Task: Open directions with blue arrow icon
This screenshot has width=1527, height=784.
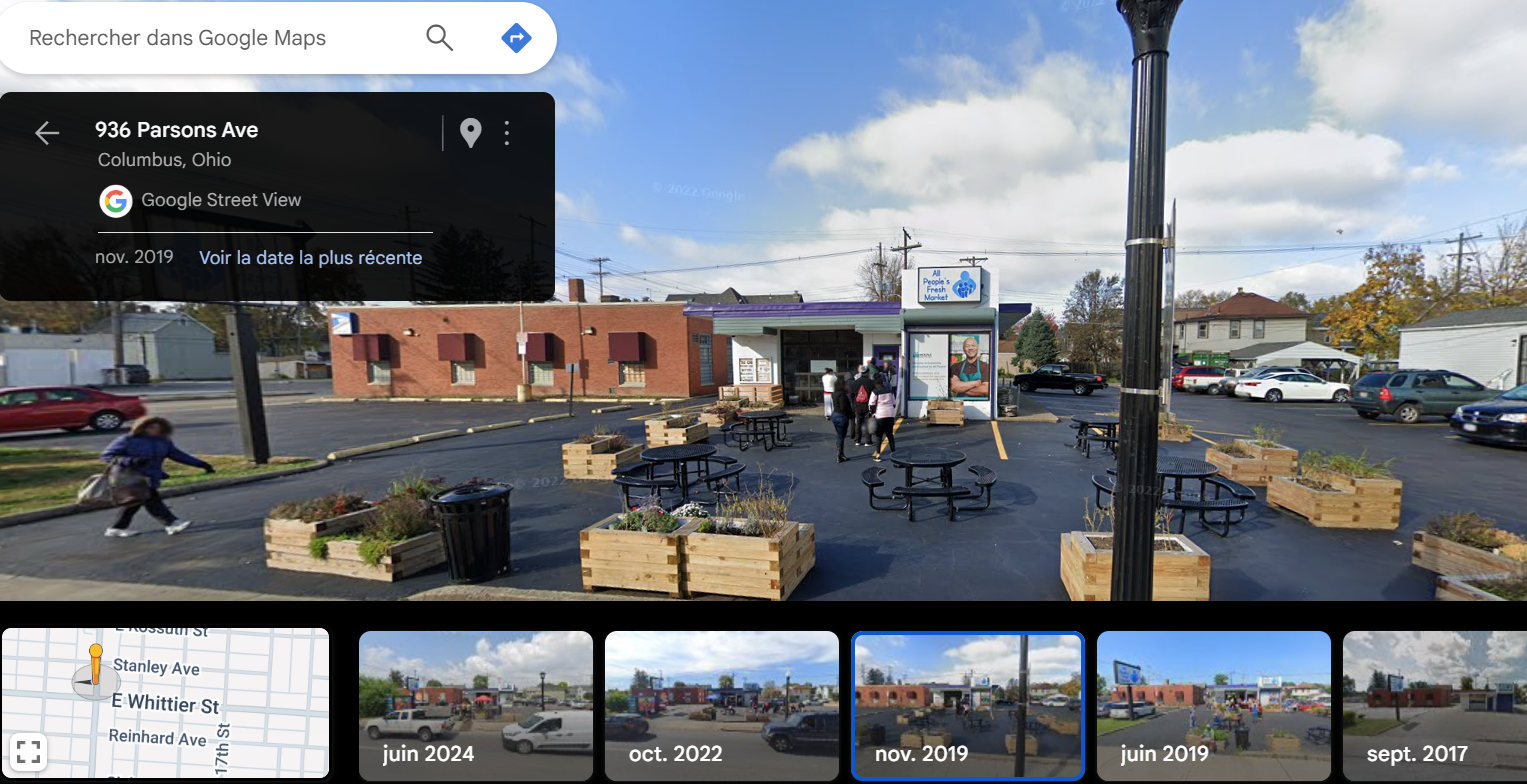Action: tap(516, 38)
